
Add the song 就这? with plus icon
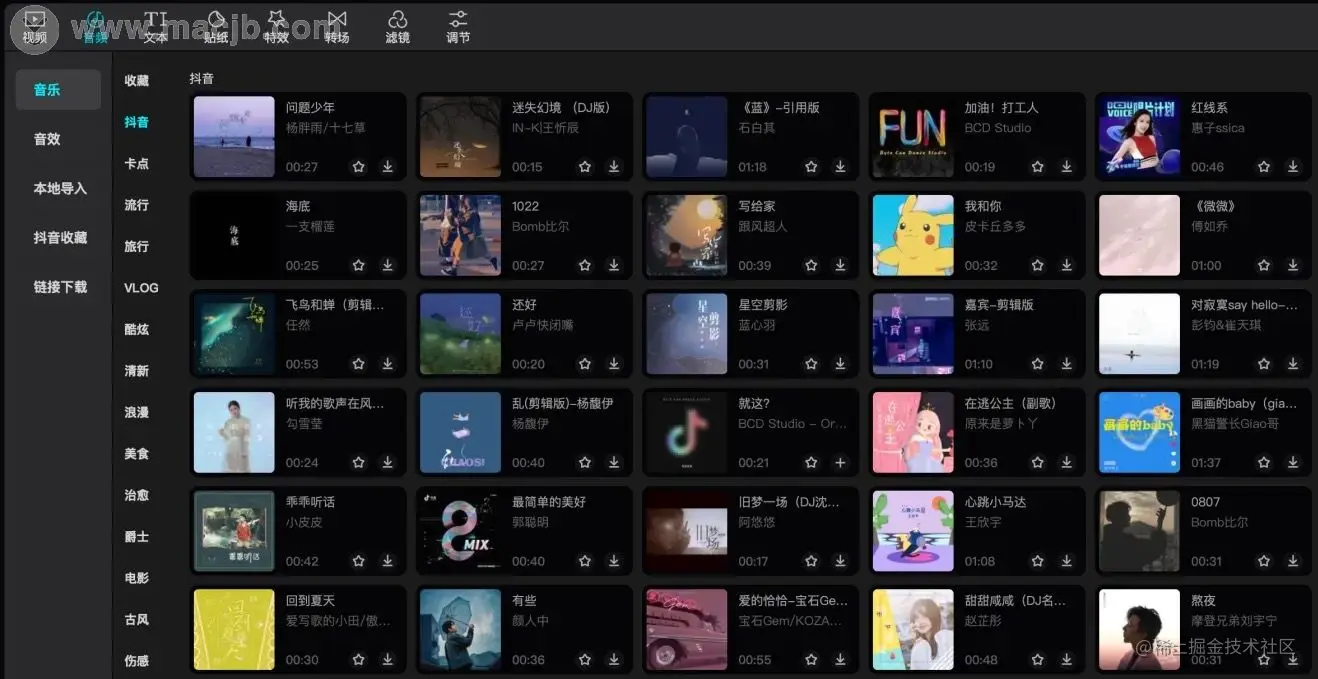click(840, 463)
